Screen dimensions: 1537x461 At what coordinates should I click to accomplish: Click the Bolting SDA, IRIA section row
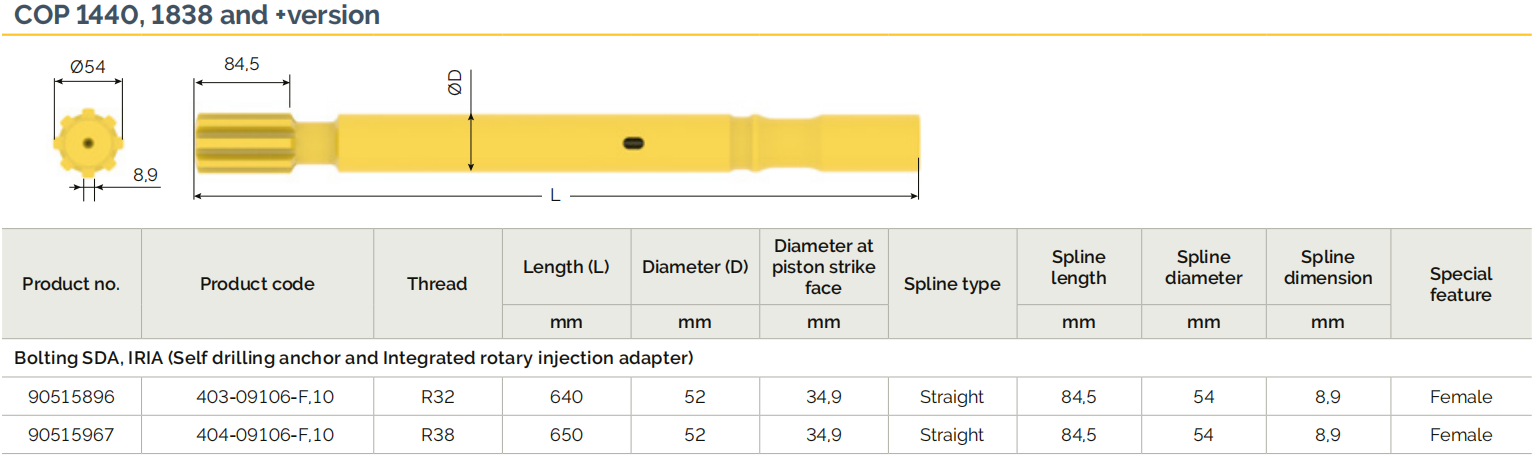pyautogui.click(x=354, y=357)
